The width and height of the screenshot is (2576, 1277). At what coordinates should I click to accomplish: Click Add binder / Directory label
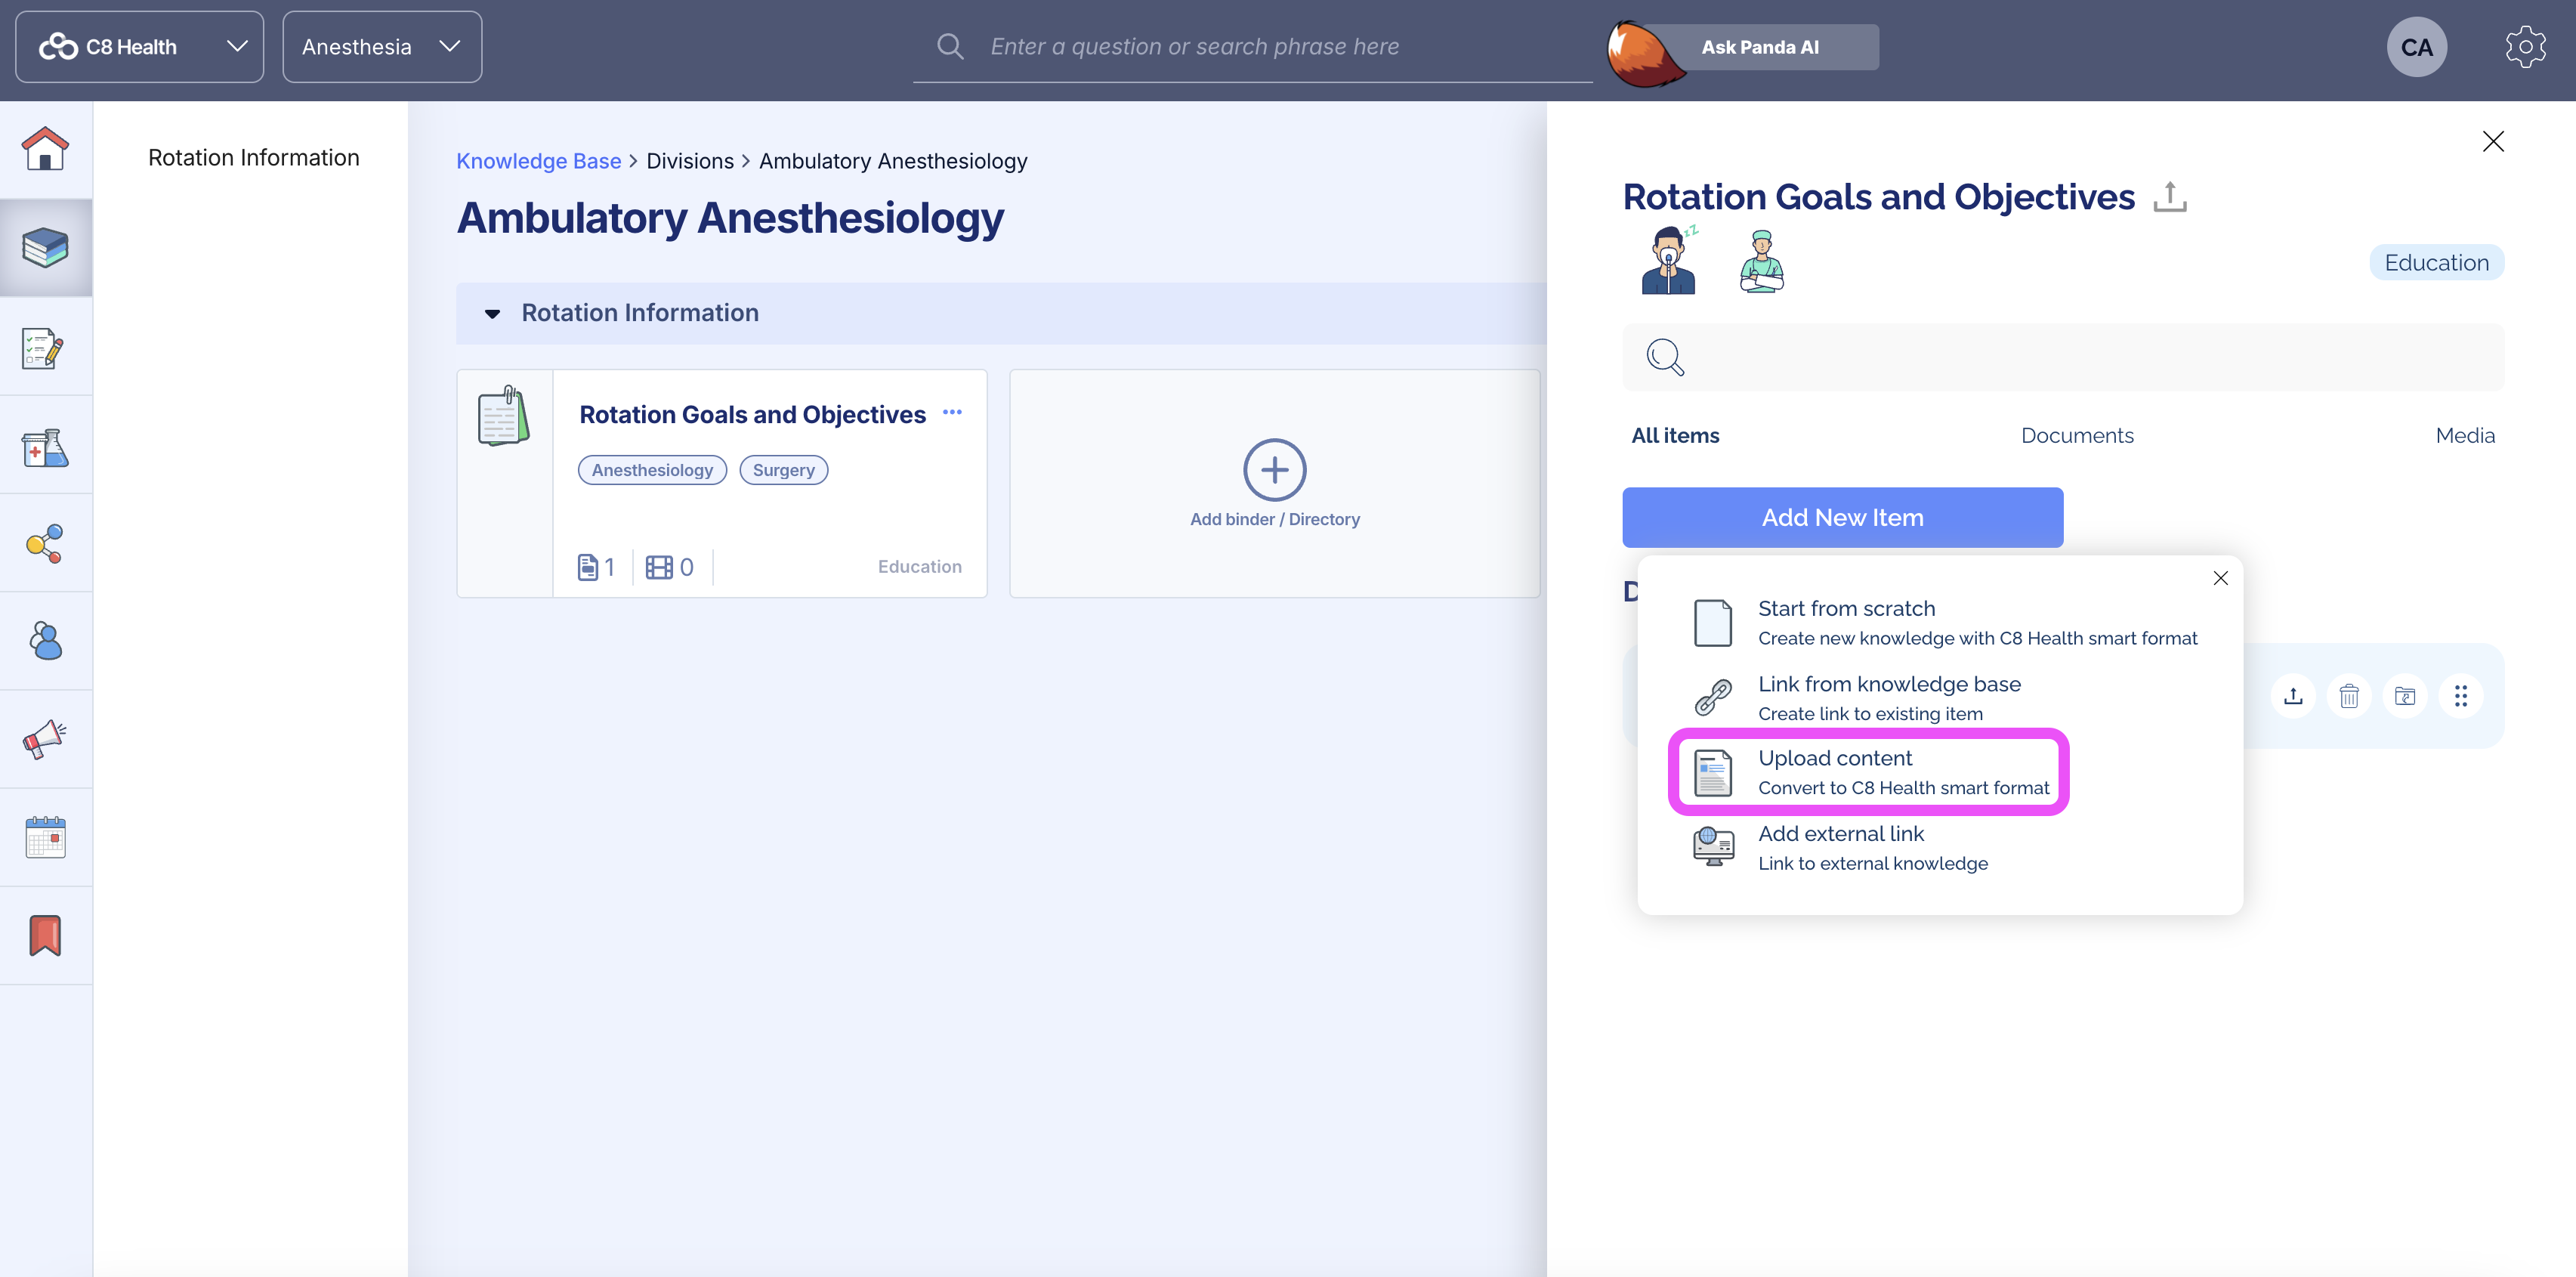click(x=1274, y=519)
